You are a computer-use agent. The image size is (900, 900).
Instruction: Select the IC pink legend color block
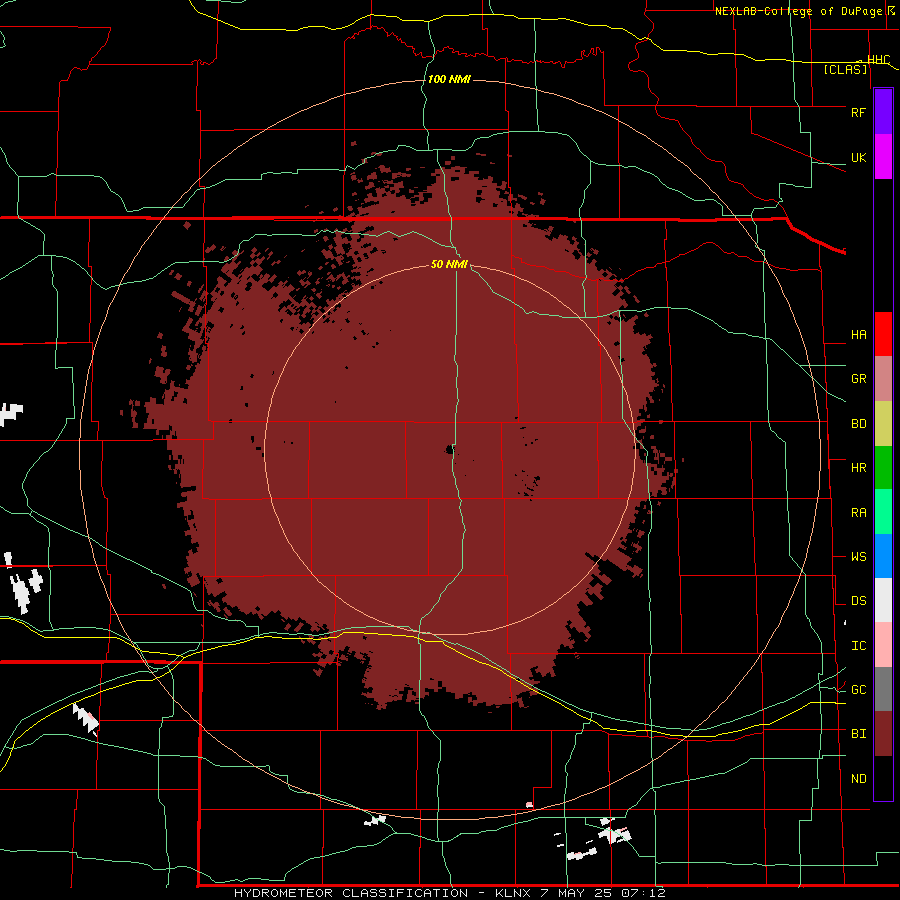(883, 645)
